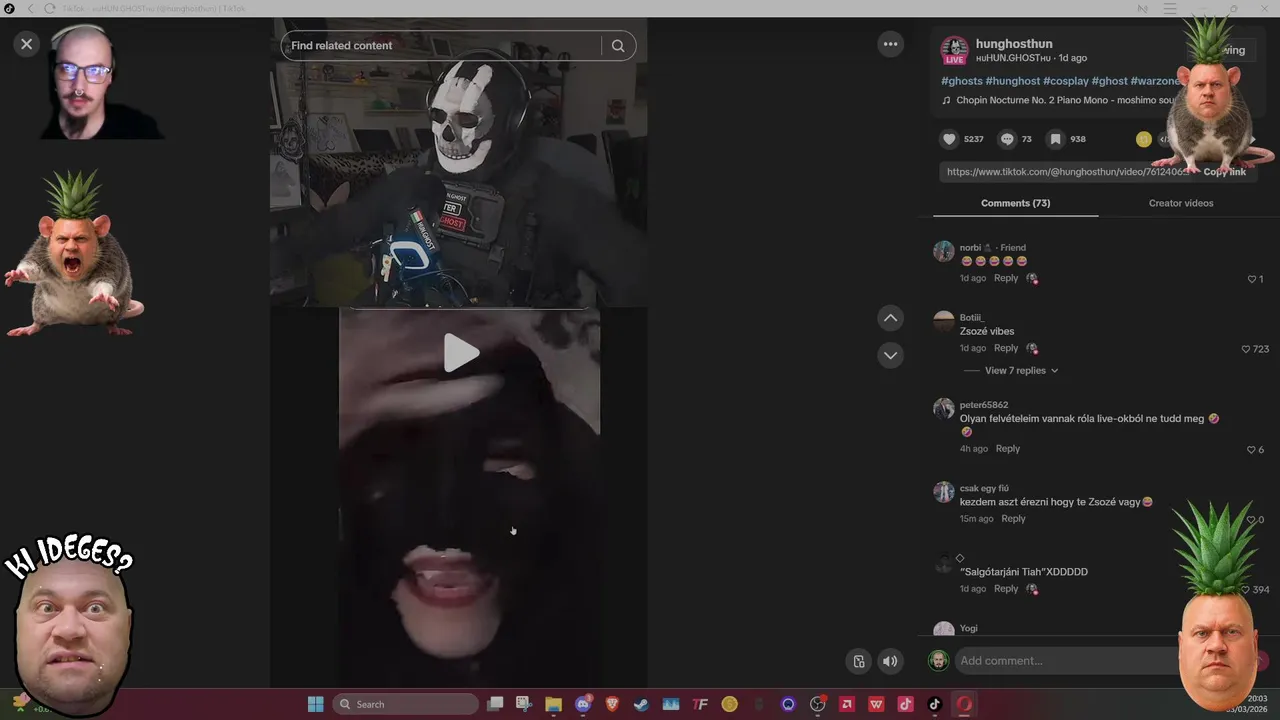Like the Zsozé vibes comment with 723
Screen dimensions: 1280x720
1246,350
